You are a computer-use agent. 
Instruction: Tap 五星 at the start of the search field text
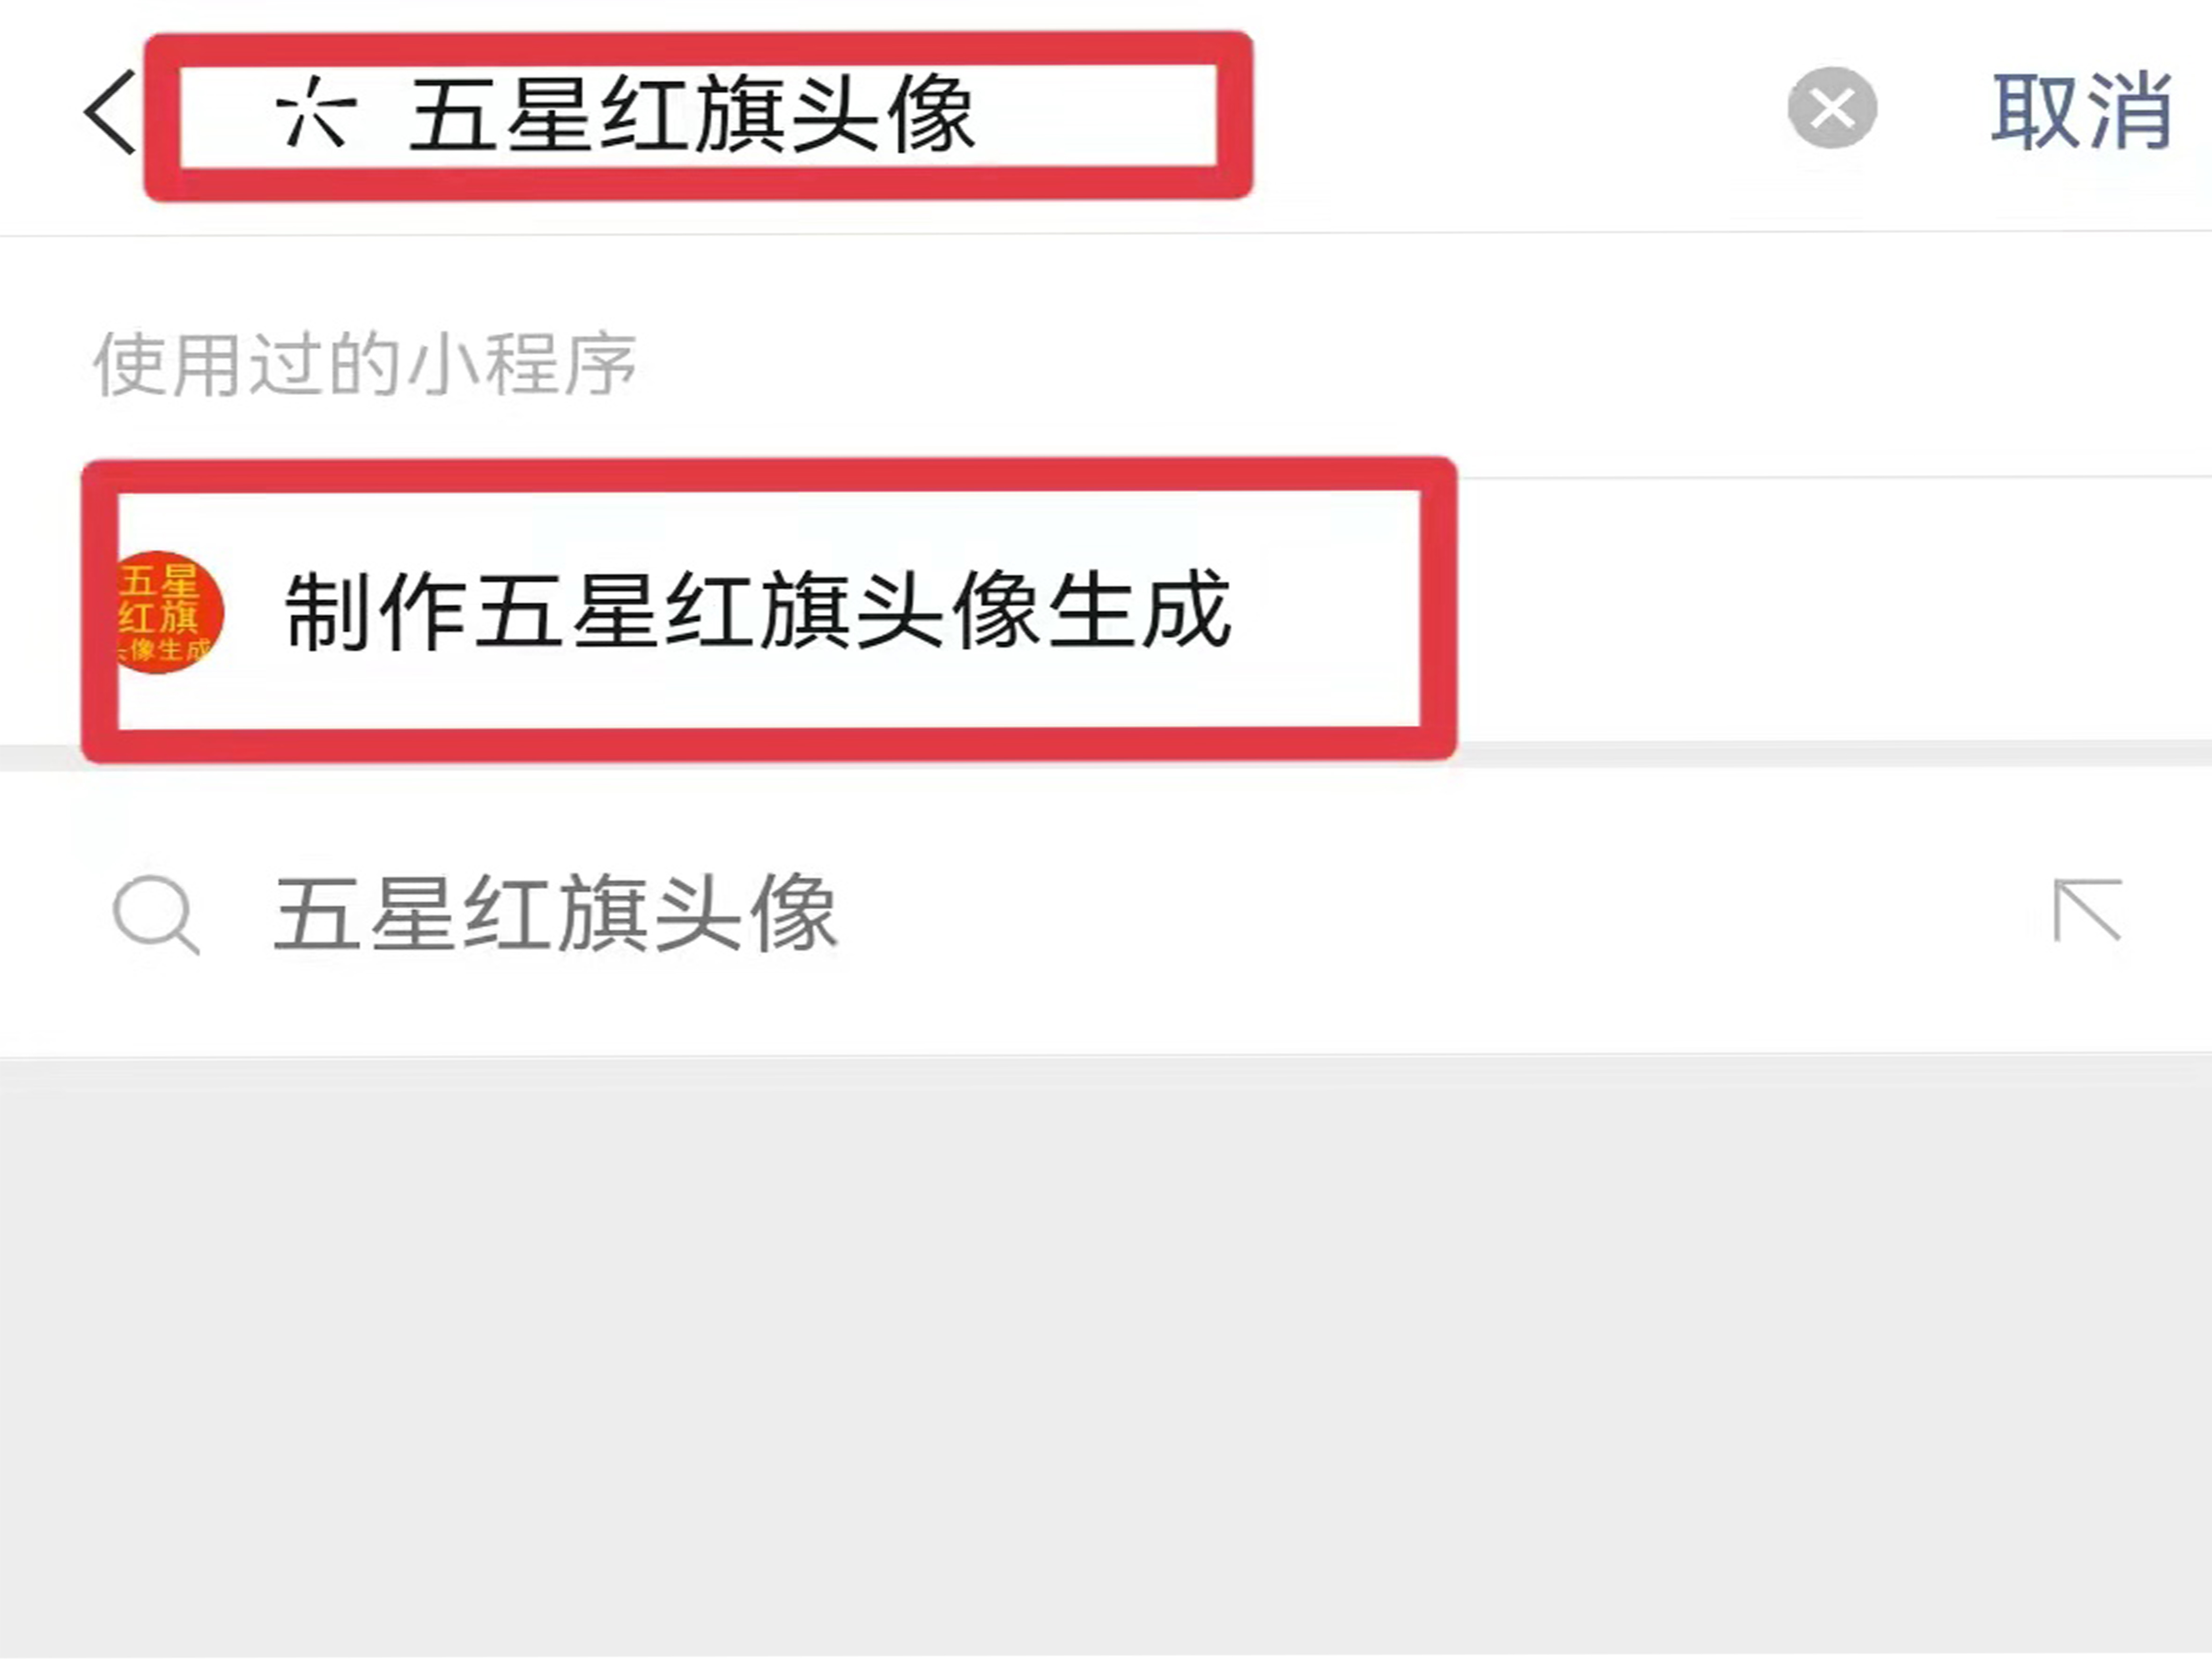click(502, 114)
